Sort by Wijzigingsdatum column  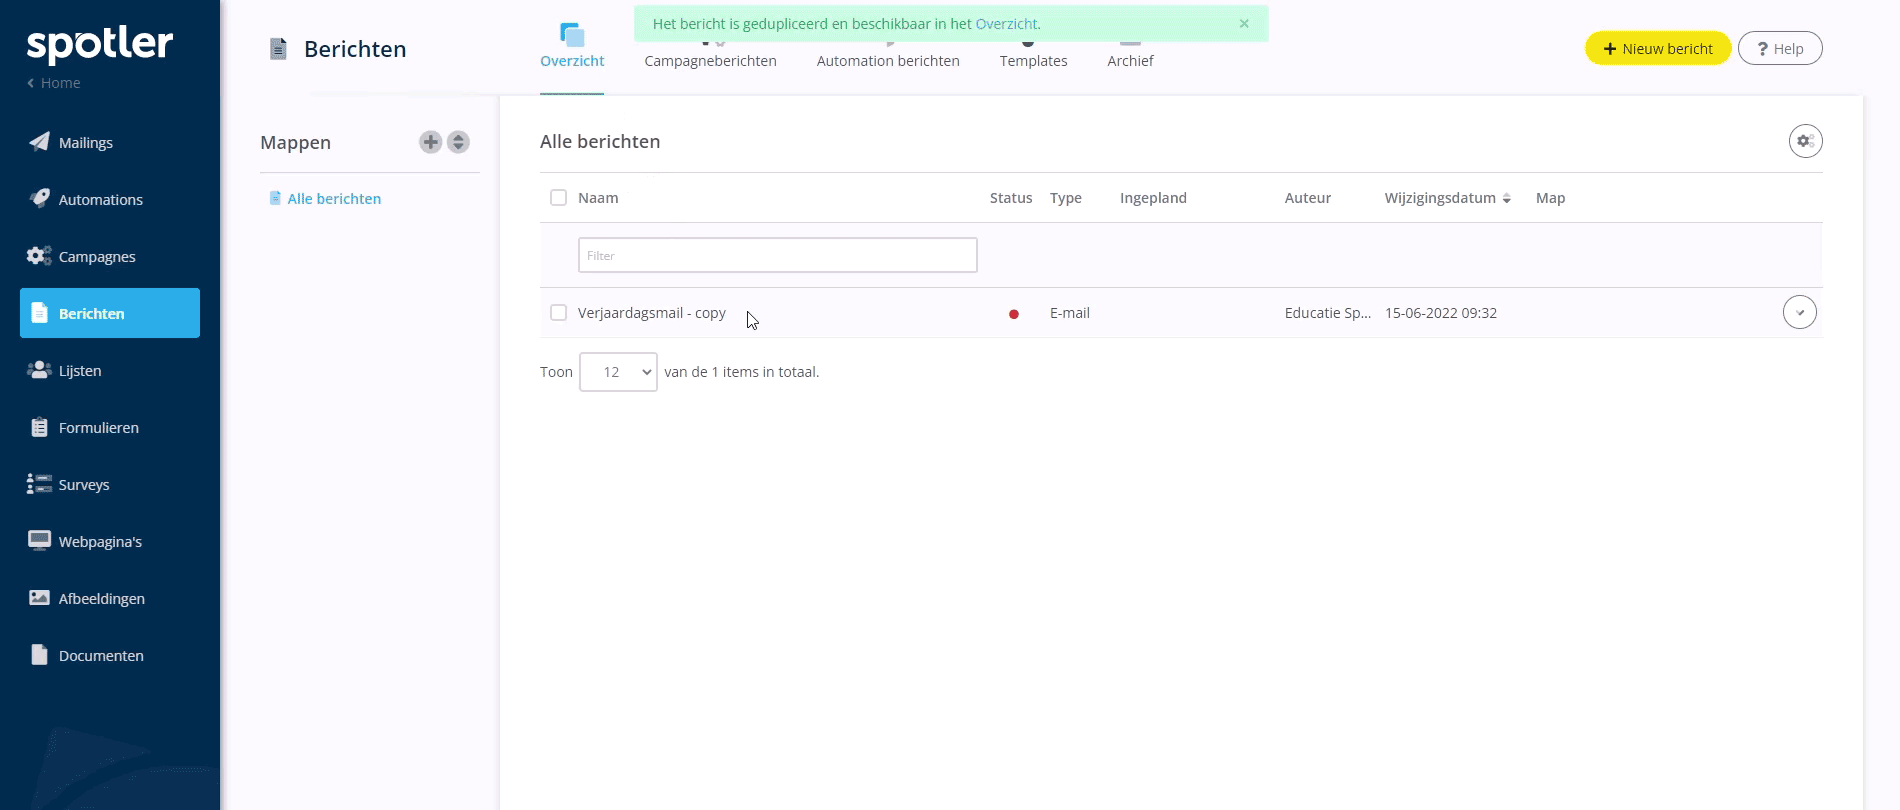pos(1447,198)
